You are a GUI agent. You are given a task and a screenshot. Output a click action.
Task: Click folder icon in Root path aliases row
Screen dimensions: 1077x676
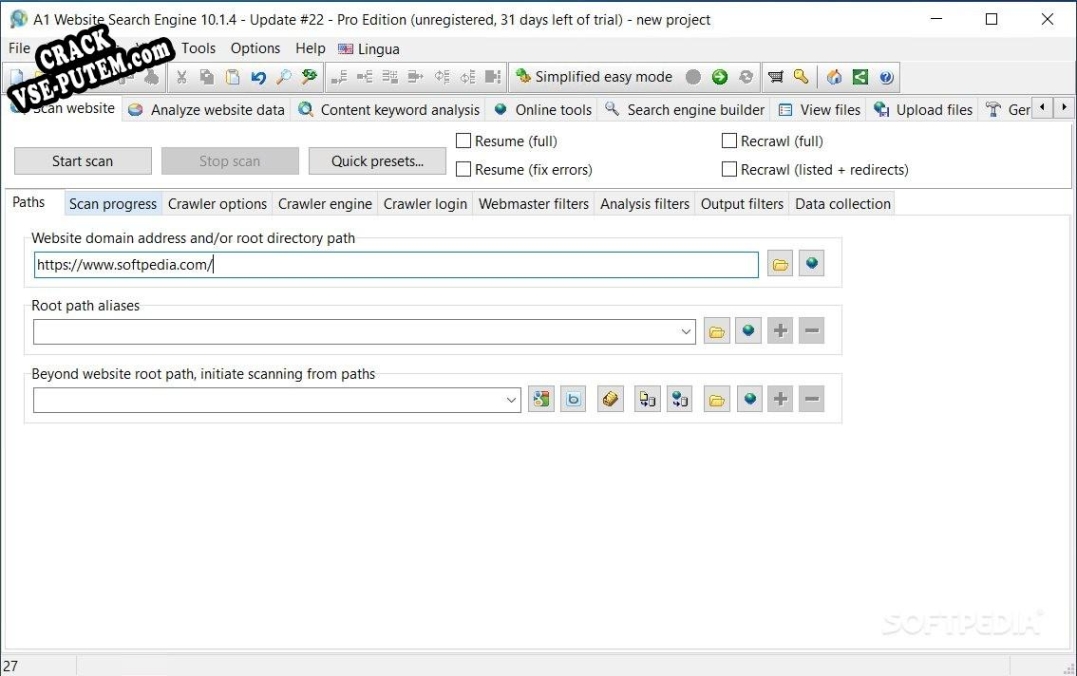pyautogui.click(x=716, y=332)
